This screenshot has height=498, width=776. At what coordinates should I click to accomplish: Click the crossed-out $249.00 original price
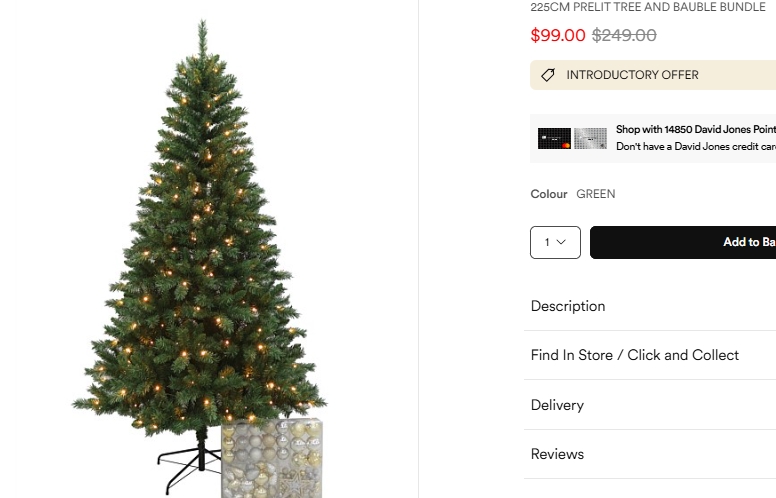[624, 35]
